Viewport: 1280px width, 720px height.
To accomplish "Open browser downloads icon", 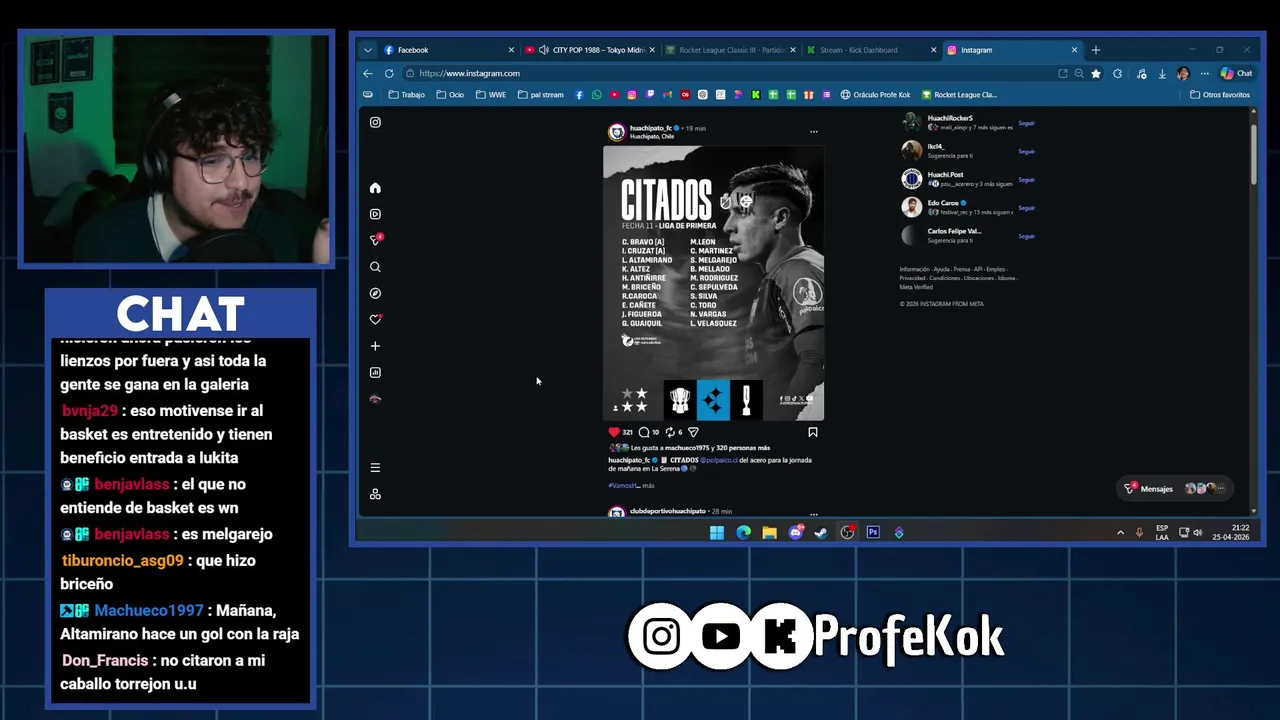I will coord(1162,73).
